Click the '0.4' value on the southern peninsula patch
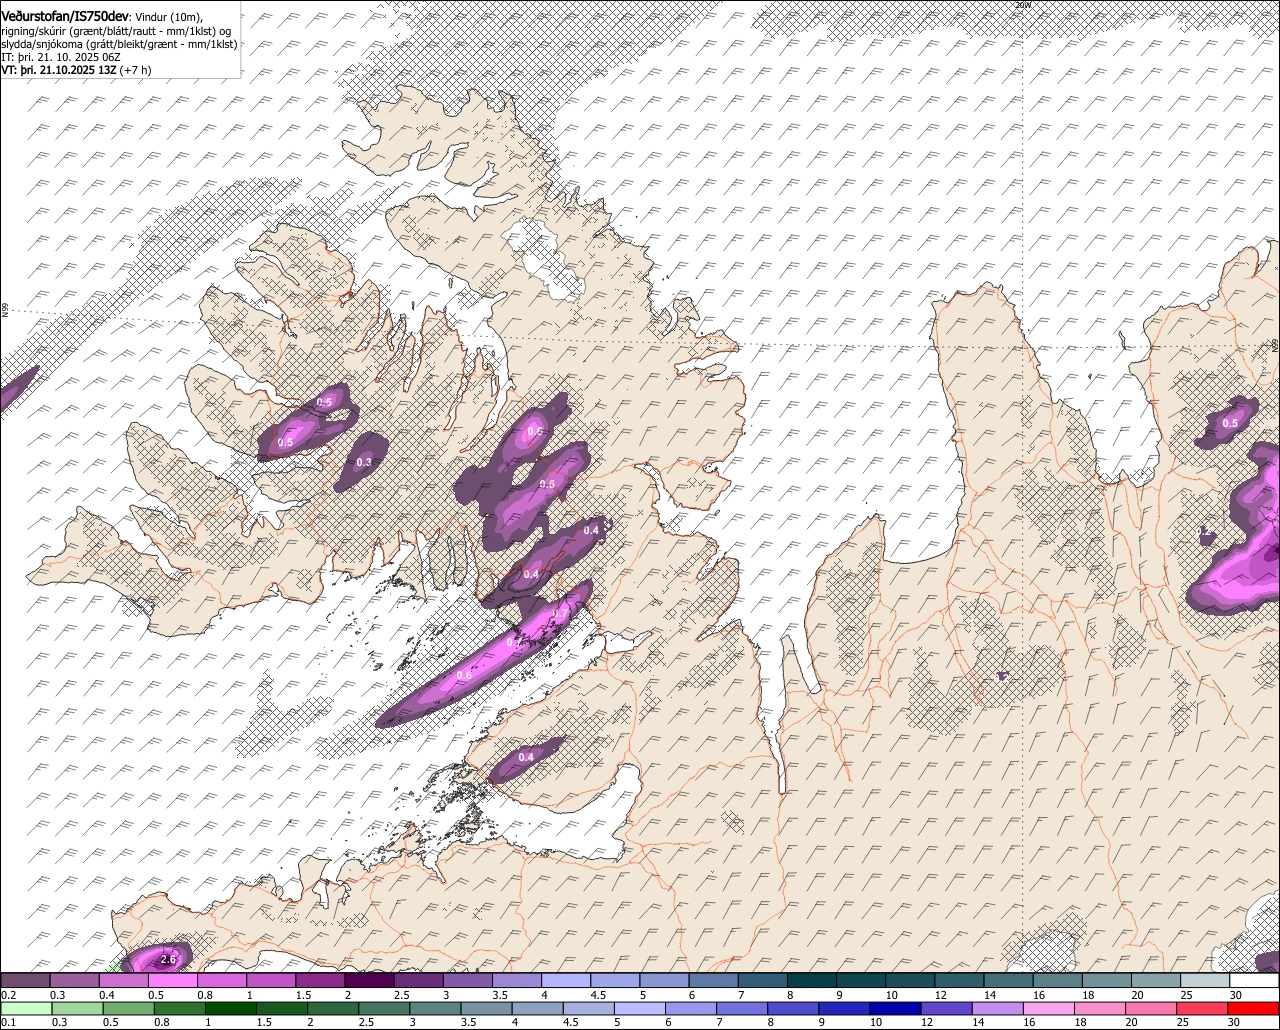The image size is (1280, 1030). tap(526, 757)
